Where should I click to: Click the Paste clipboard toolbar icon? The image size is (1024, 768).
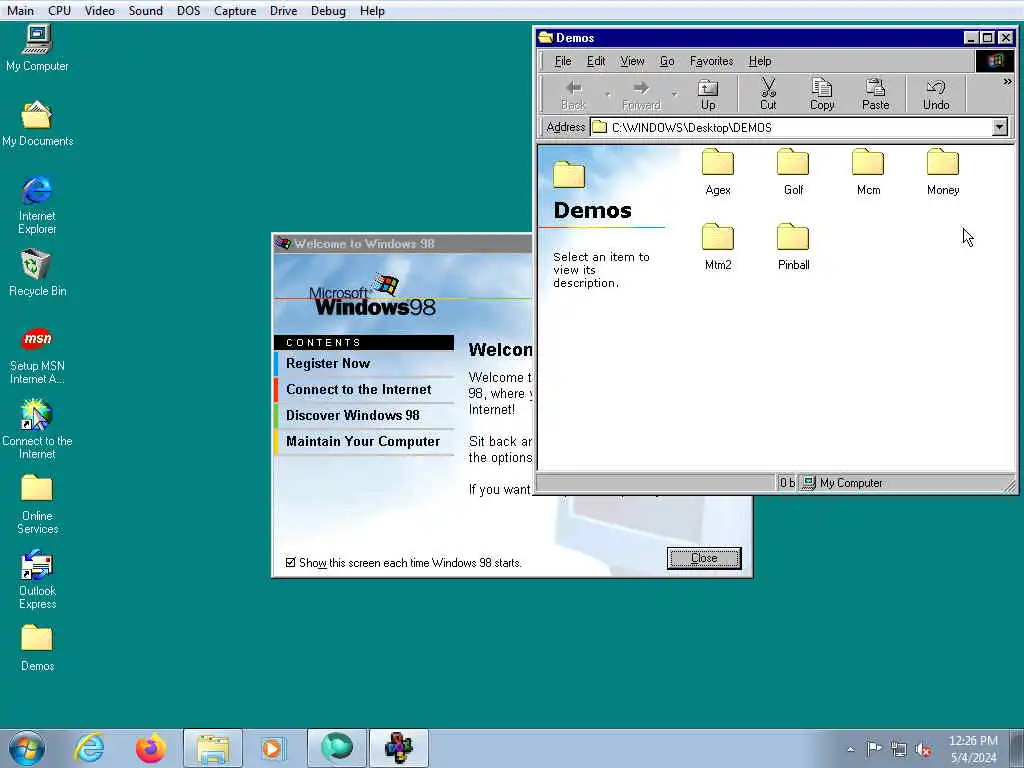coord(875,95)
